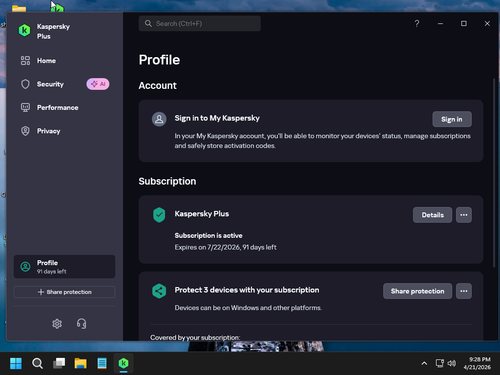500x375 pixels.
Task: Click the Kaspersky Plus logo icon
Action: coord(24,31)
